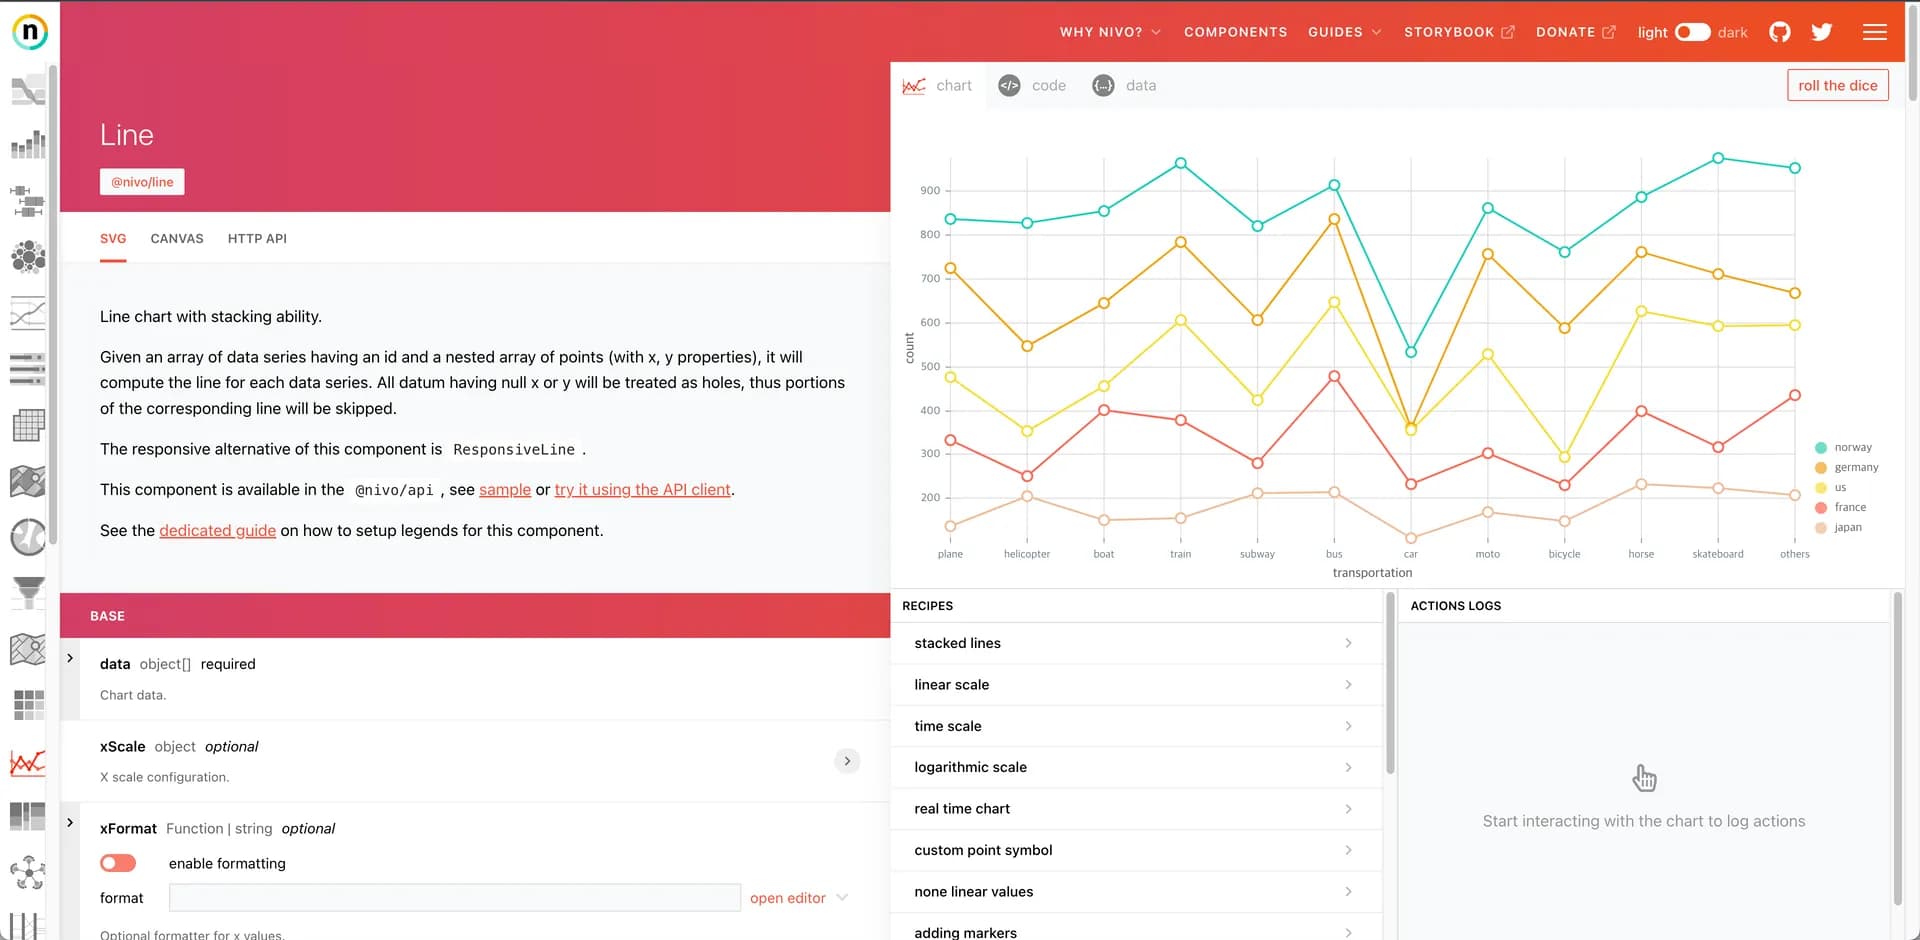The height and width of the screenshot is (940, 1920).
Task: Open the Calendar grid component in sidebar
Action: click(x=28, y=425)
